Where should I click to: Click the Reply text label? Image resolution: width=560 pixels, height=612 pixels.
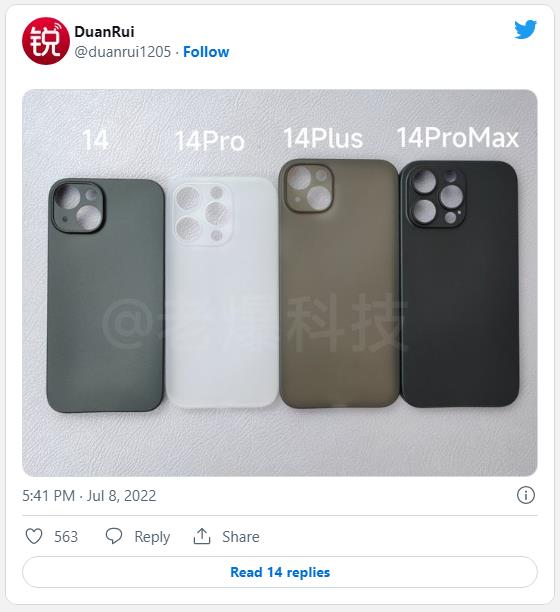152,537
